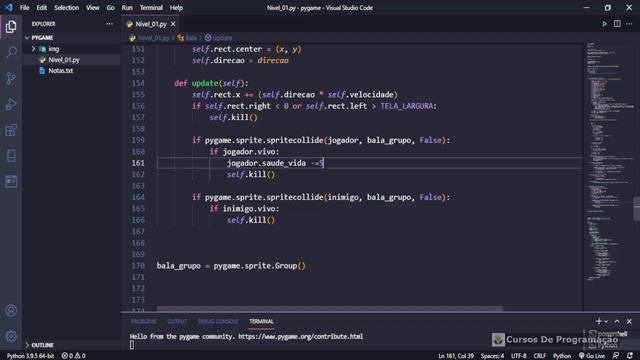Screen dimensions: 640x360
Task: Open the File menu
Action: [24, 8]
